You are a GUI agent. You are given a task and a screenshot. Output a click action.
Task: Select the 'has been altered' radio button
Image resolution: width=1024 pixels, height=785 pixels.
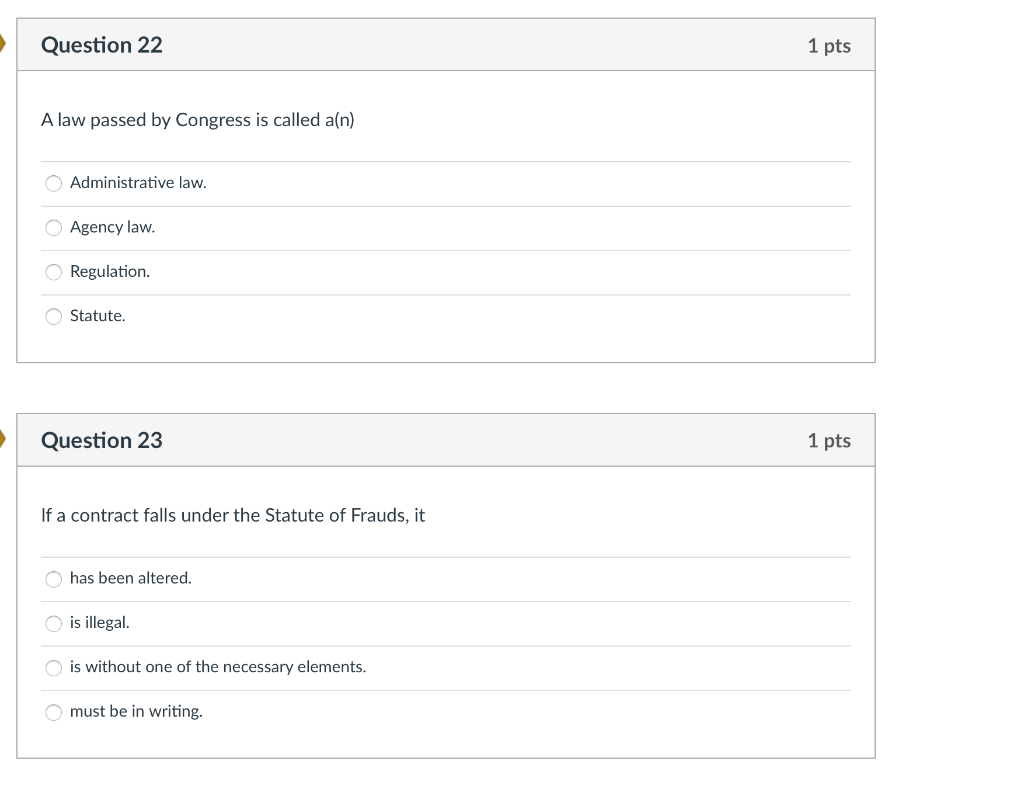[54, 579]
